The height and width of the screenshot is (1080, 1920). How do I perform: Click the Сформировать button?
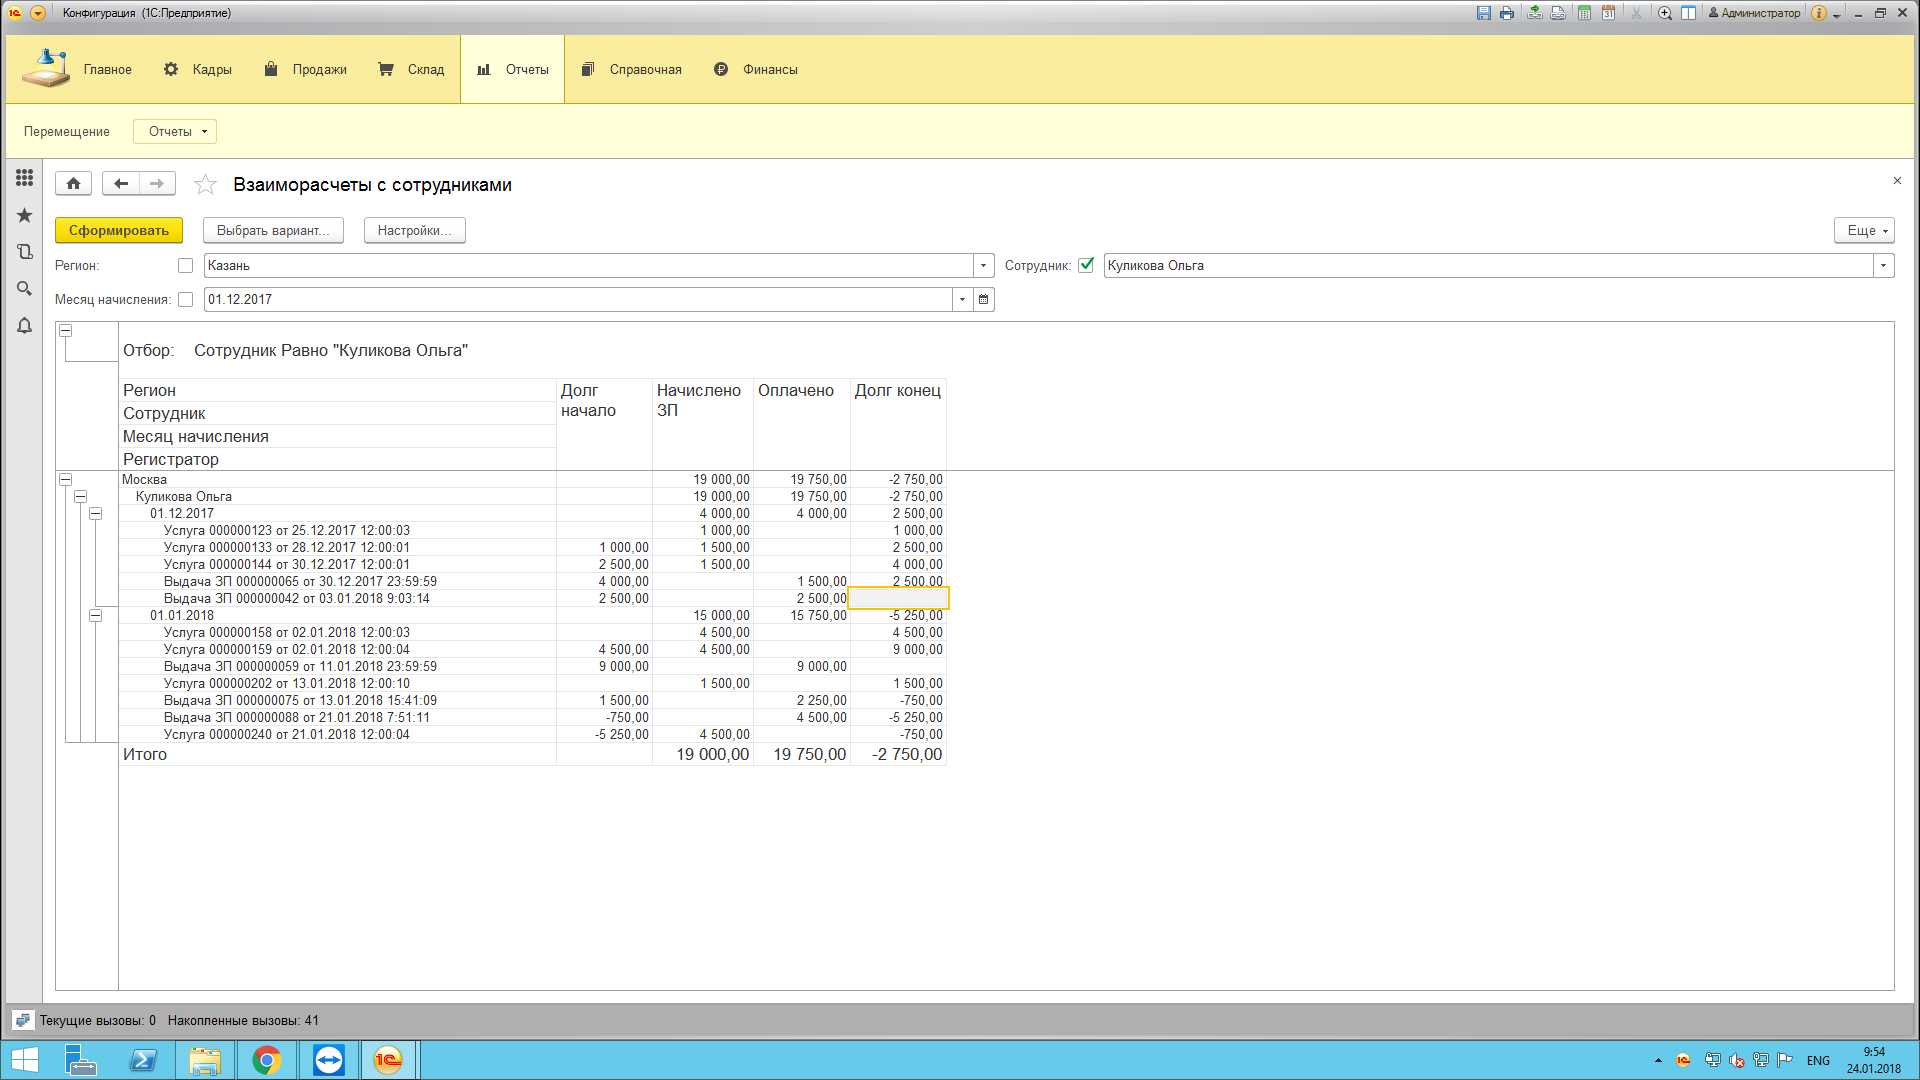pos(119,230)
